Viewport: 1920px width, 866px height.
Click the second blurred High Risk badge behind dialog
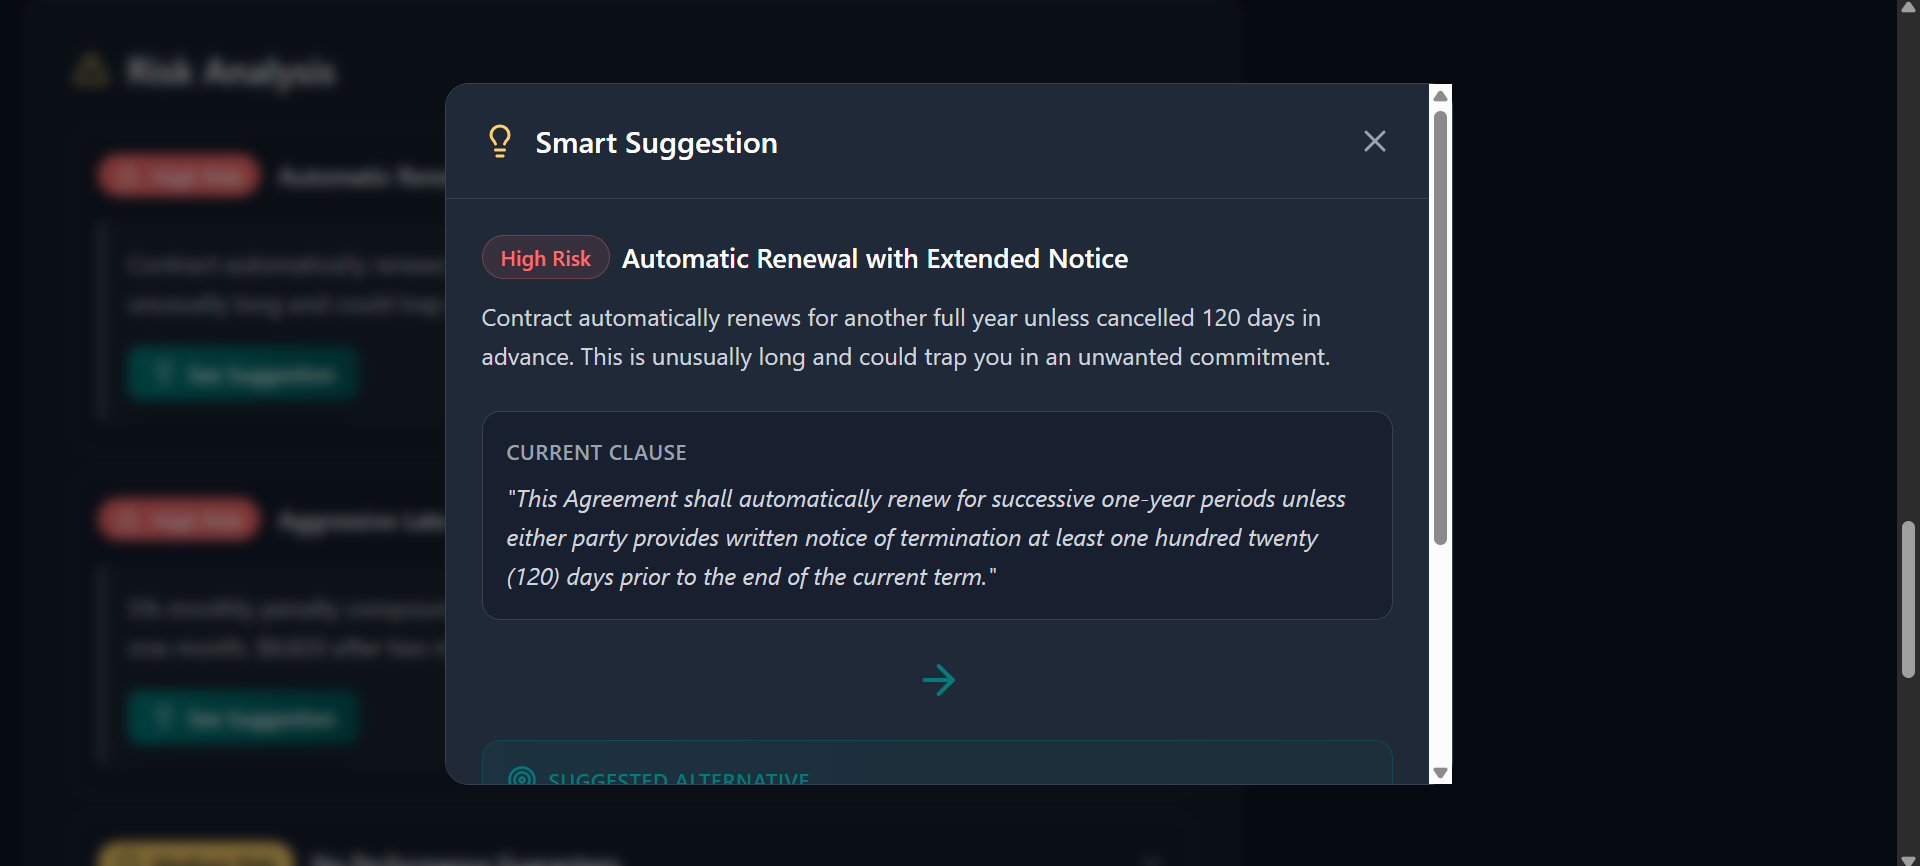pos(179,520)
